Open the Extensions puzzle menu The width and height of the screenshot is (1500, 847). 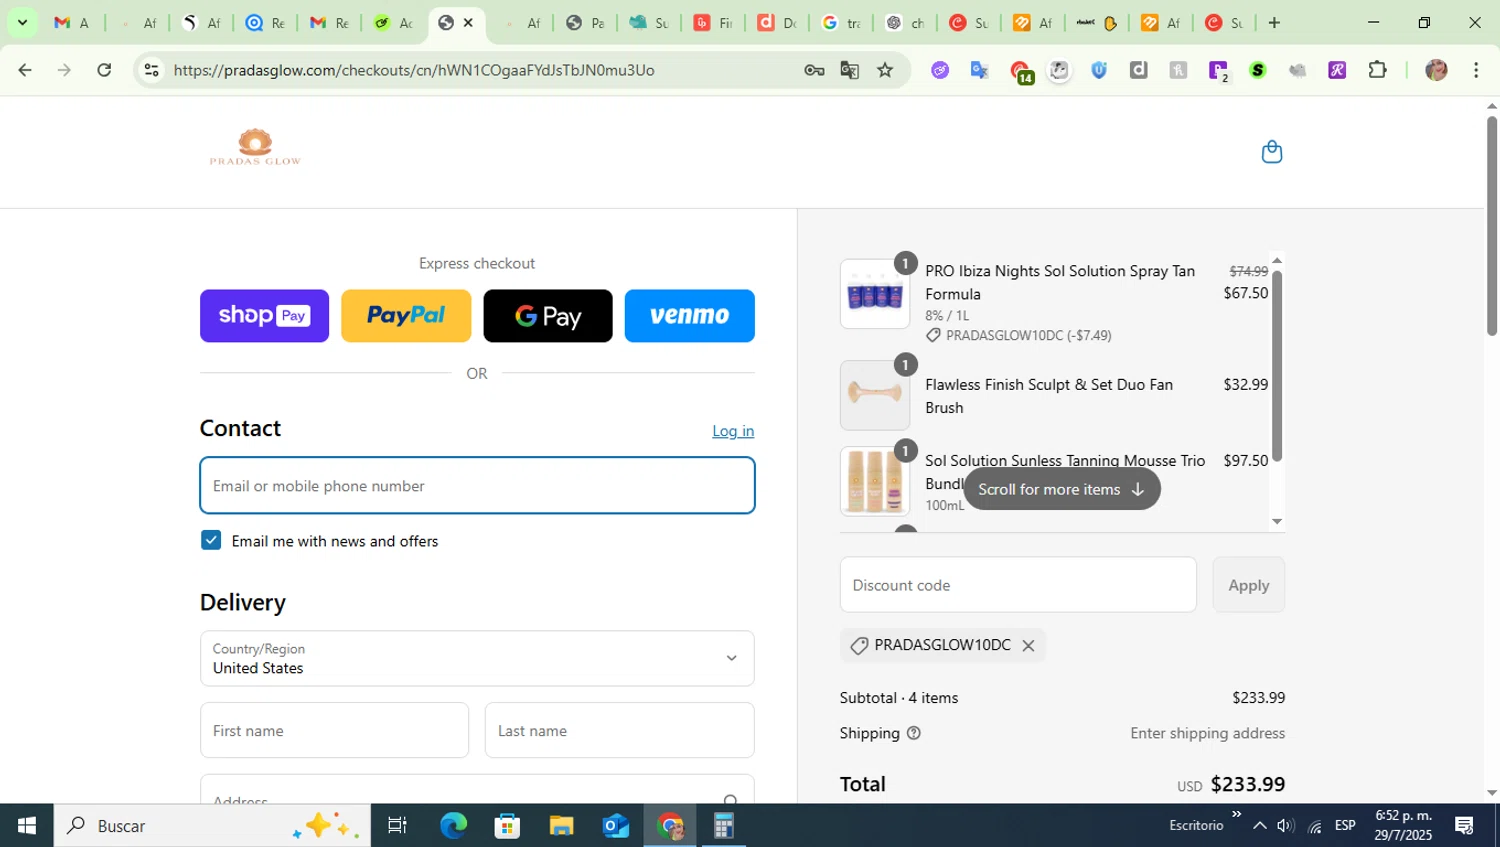(1377, 70)
